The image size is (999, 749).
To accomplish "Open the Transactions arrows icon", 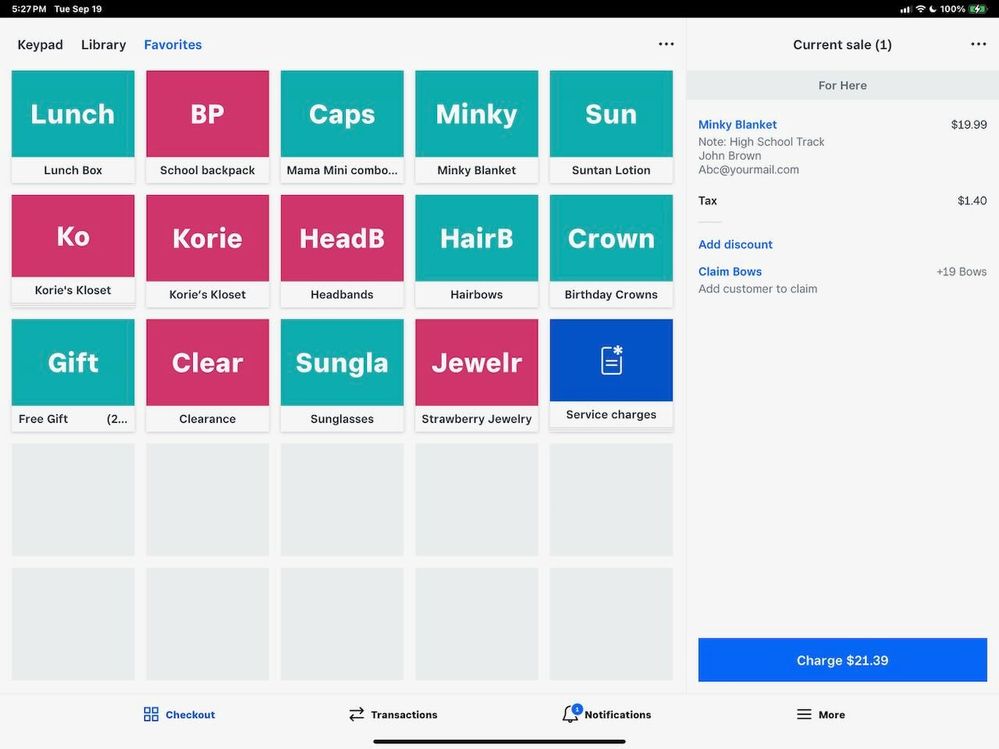I will (x=356, y=714).
